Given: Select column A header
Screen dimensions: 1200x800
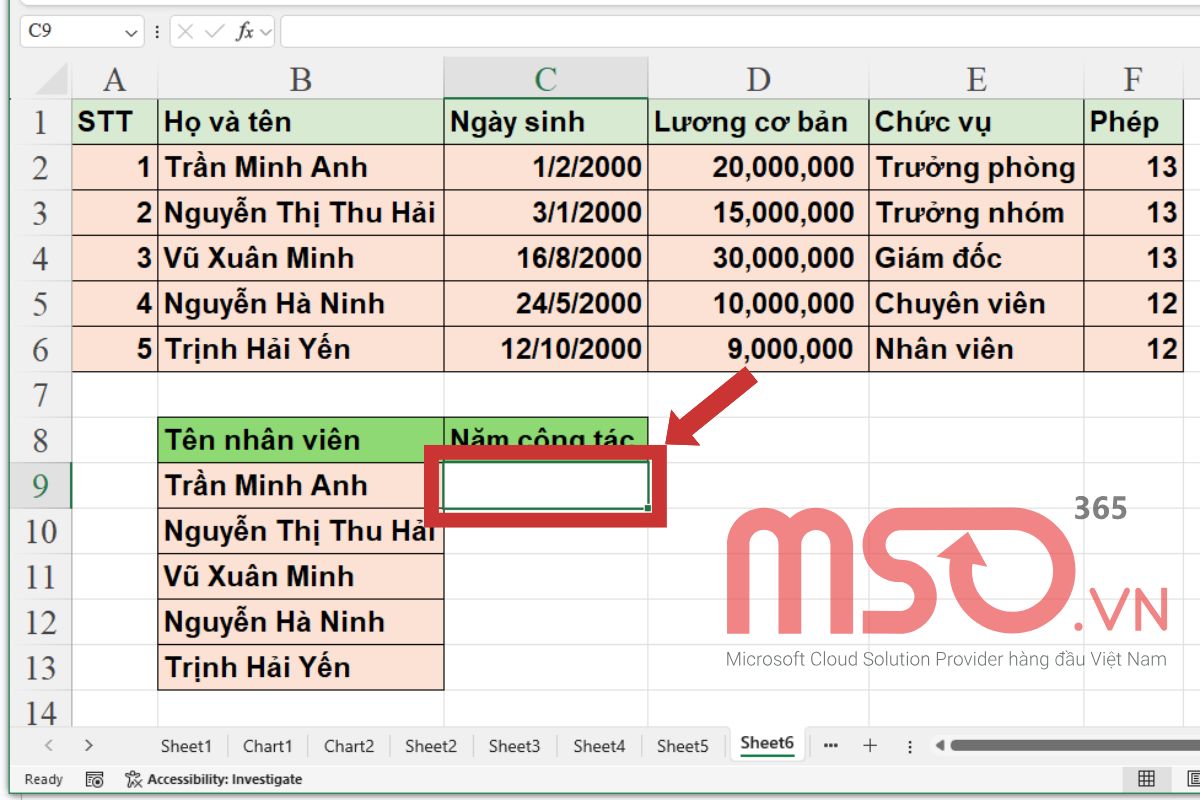Looking at the screenshot, I should [115, 79].
